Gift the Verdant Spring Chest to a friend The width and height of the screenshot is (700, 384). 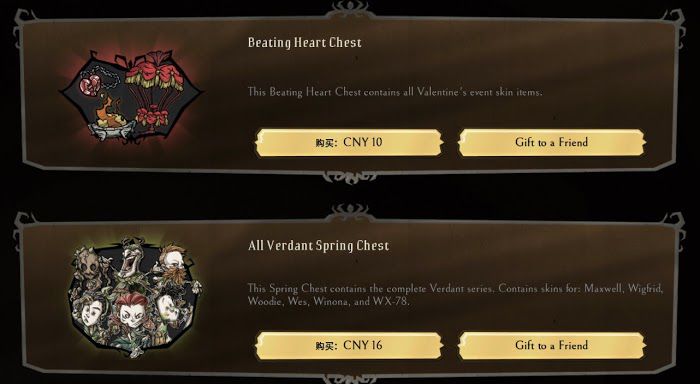(552, 346)
